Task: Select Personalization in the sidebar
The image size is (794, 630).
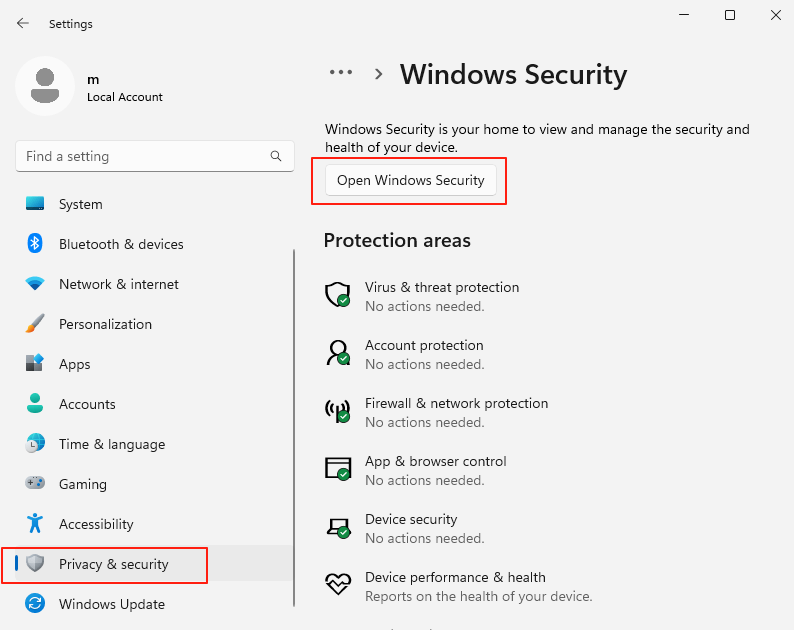Action: click(x=105, y=324)
